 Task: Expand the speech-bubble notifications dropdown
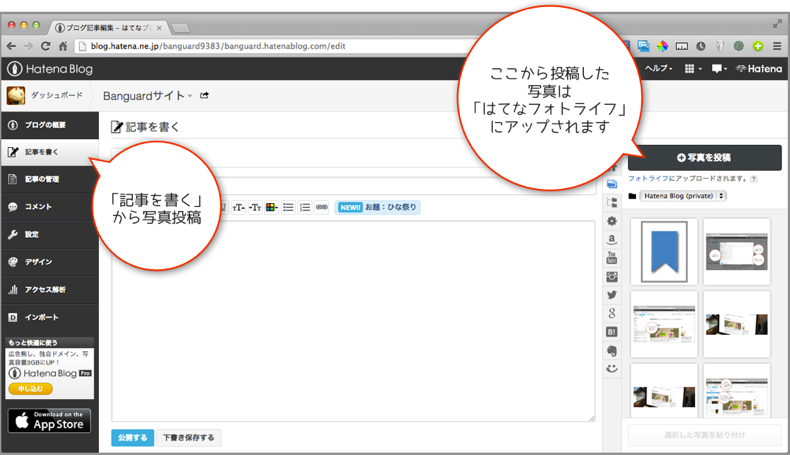[x=719, y=69]
